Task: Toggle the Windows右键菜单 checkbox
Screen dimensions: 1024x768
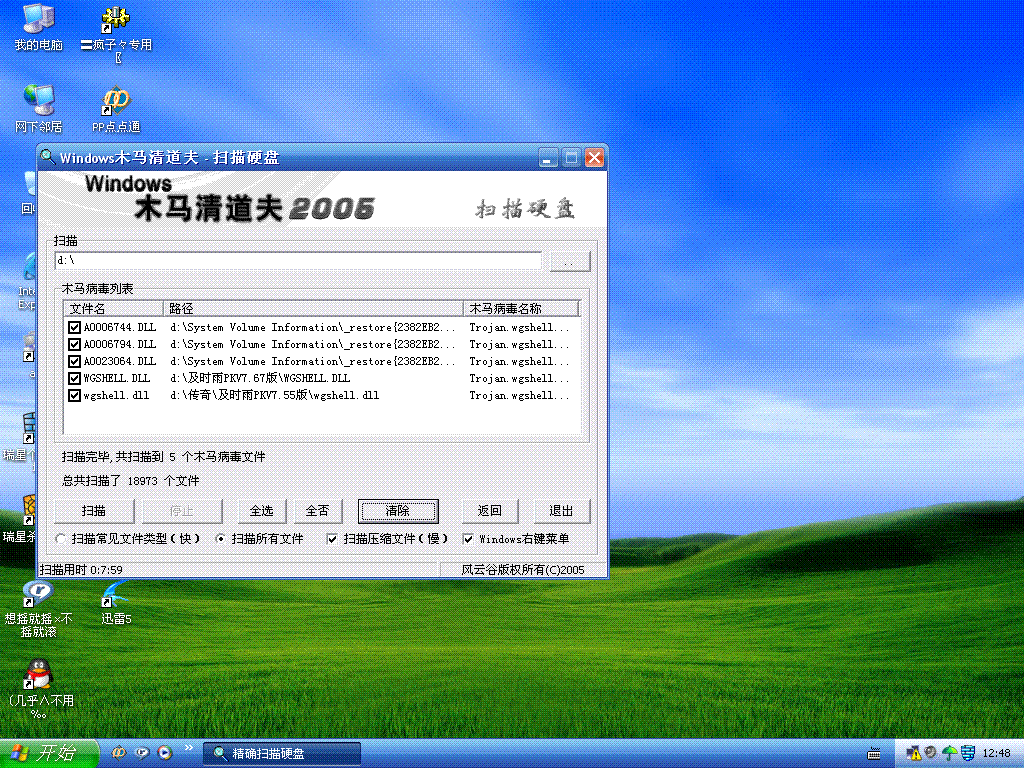Action: tap(468, 539)
